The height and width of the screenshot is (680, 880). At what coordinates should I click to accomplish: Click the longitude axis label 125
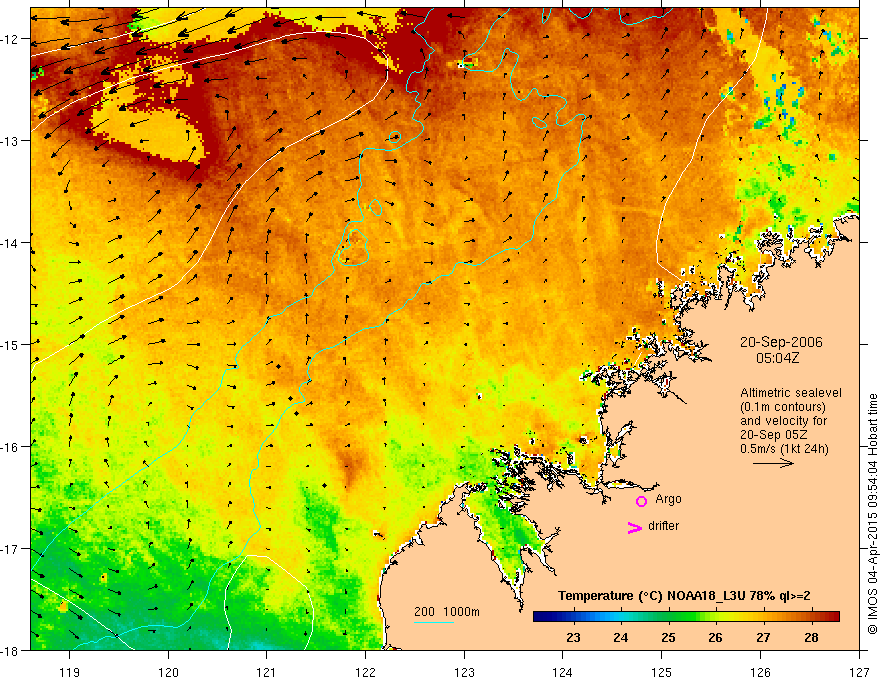(662, 672)
